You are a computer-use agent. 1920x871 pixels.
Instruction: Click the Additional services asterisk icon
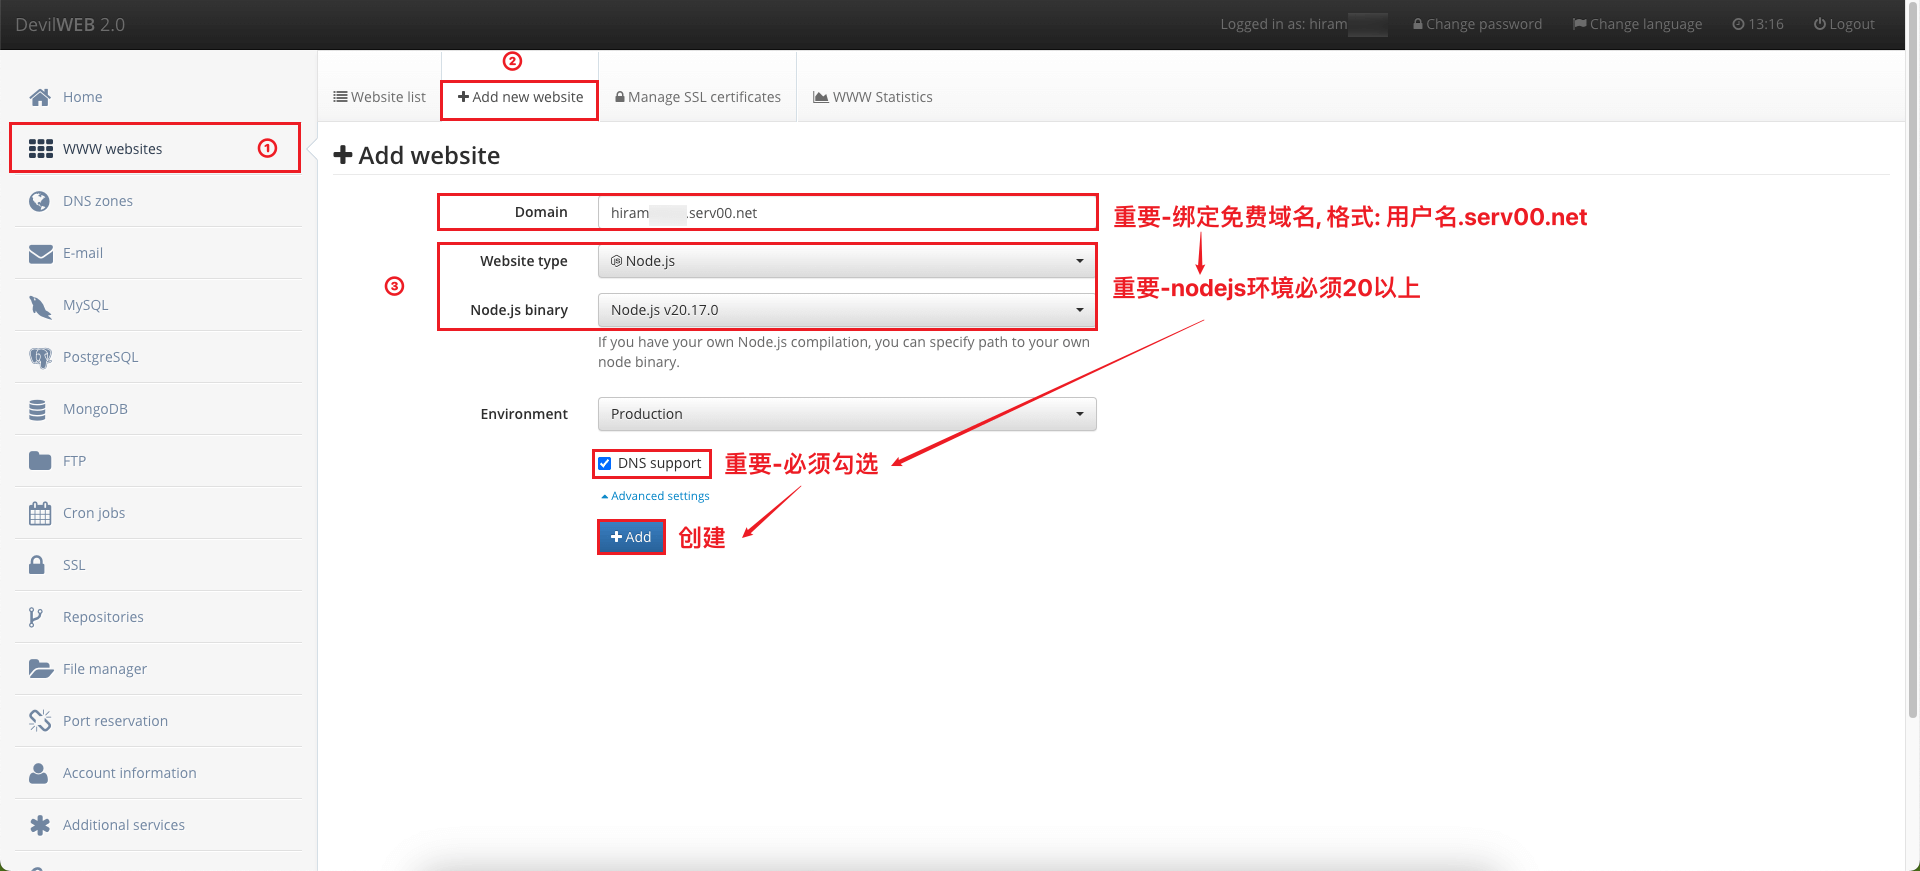[40, 825]
